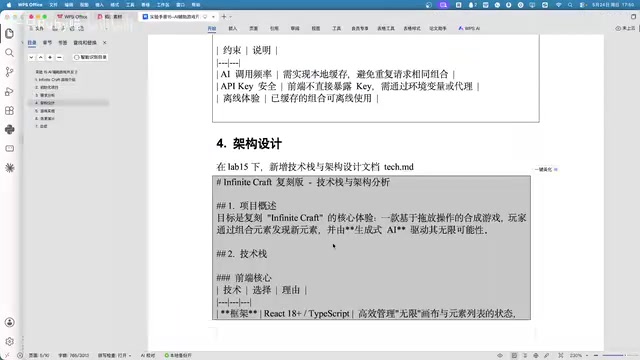Switch to the References ribbon tab
Viewport: 640px width, 360px height.
coord(274,29)
